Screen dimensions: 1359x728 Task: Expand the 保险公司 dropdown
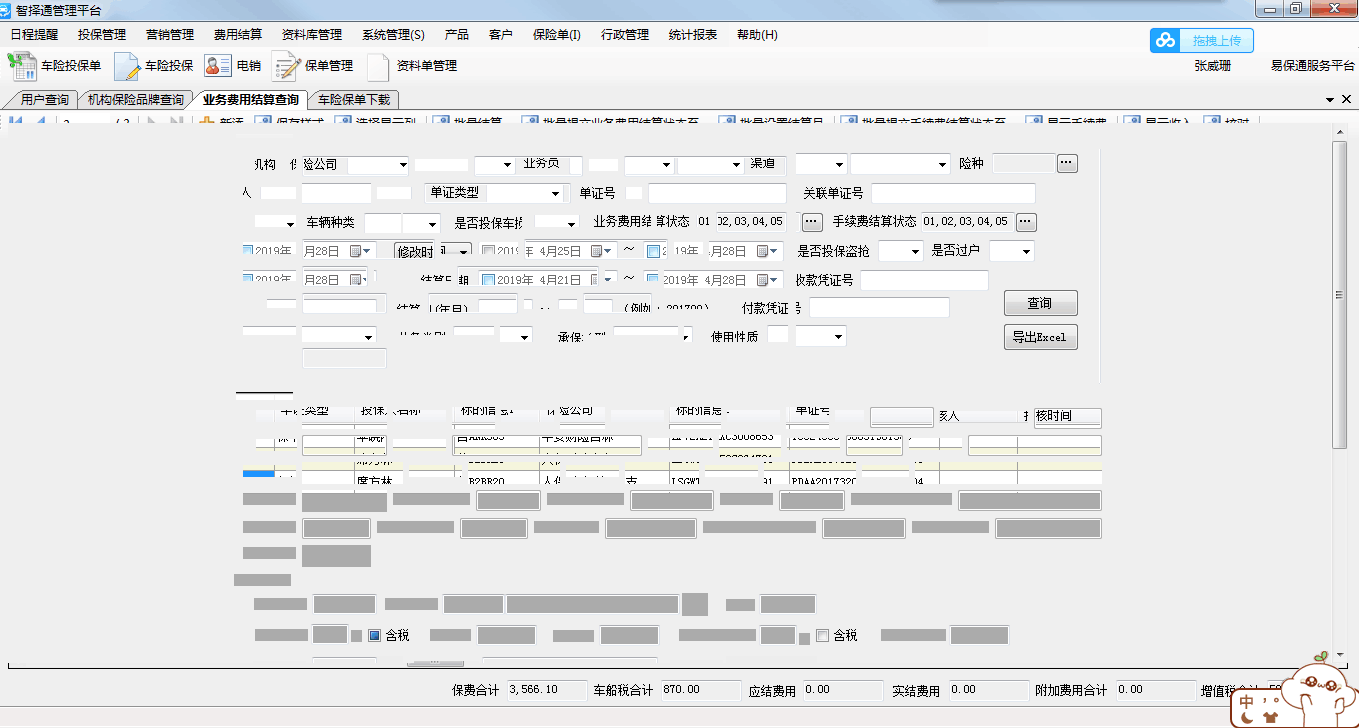402,164
